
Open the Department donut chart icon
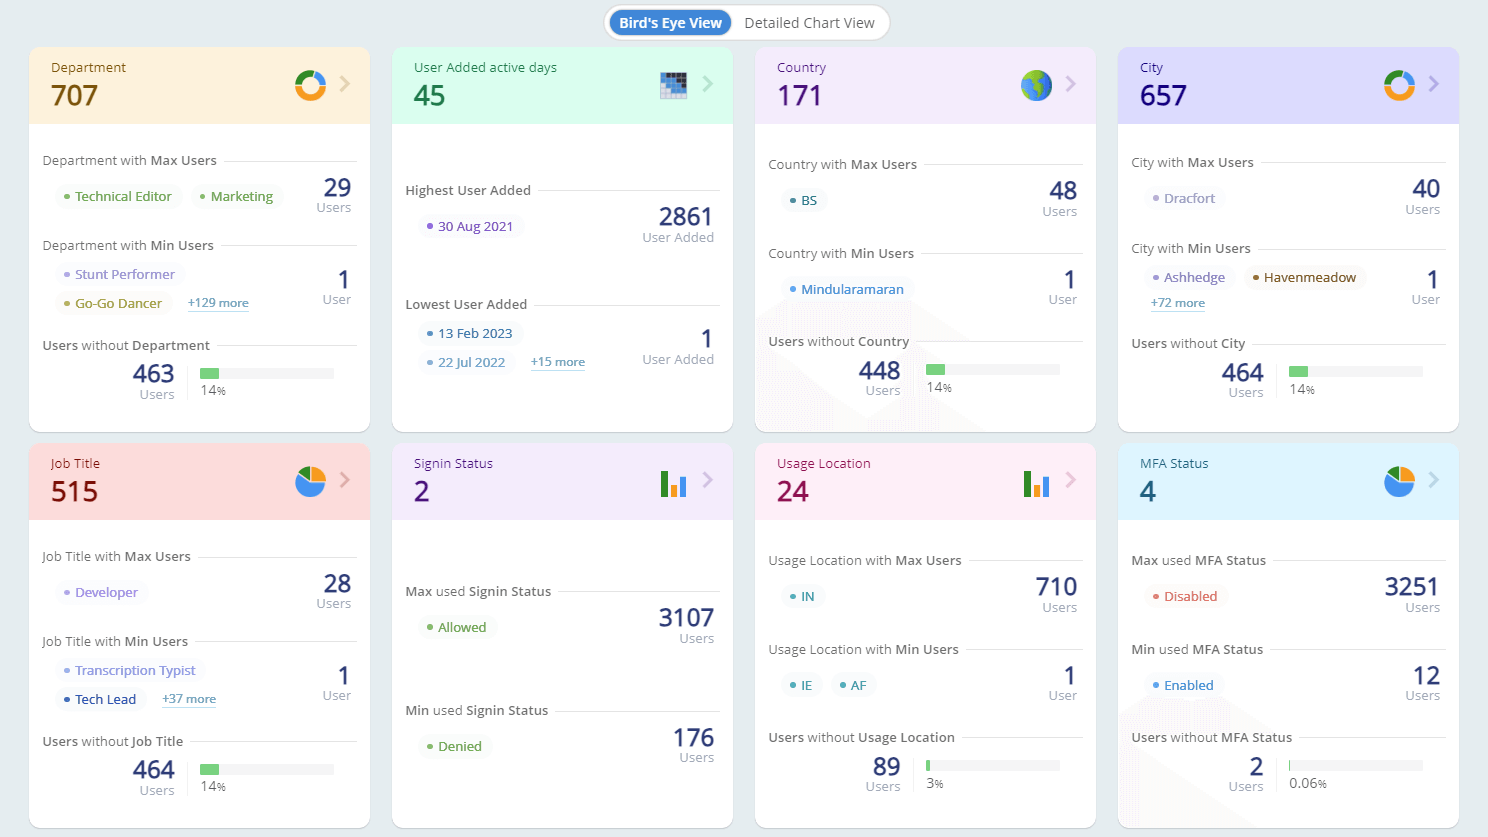pos(310,85)
